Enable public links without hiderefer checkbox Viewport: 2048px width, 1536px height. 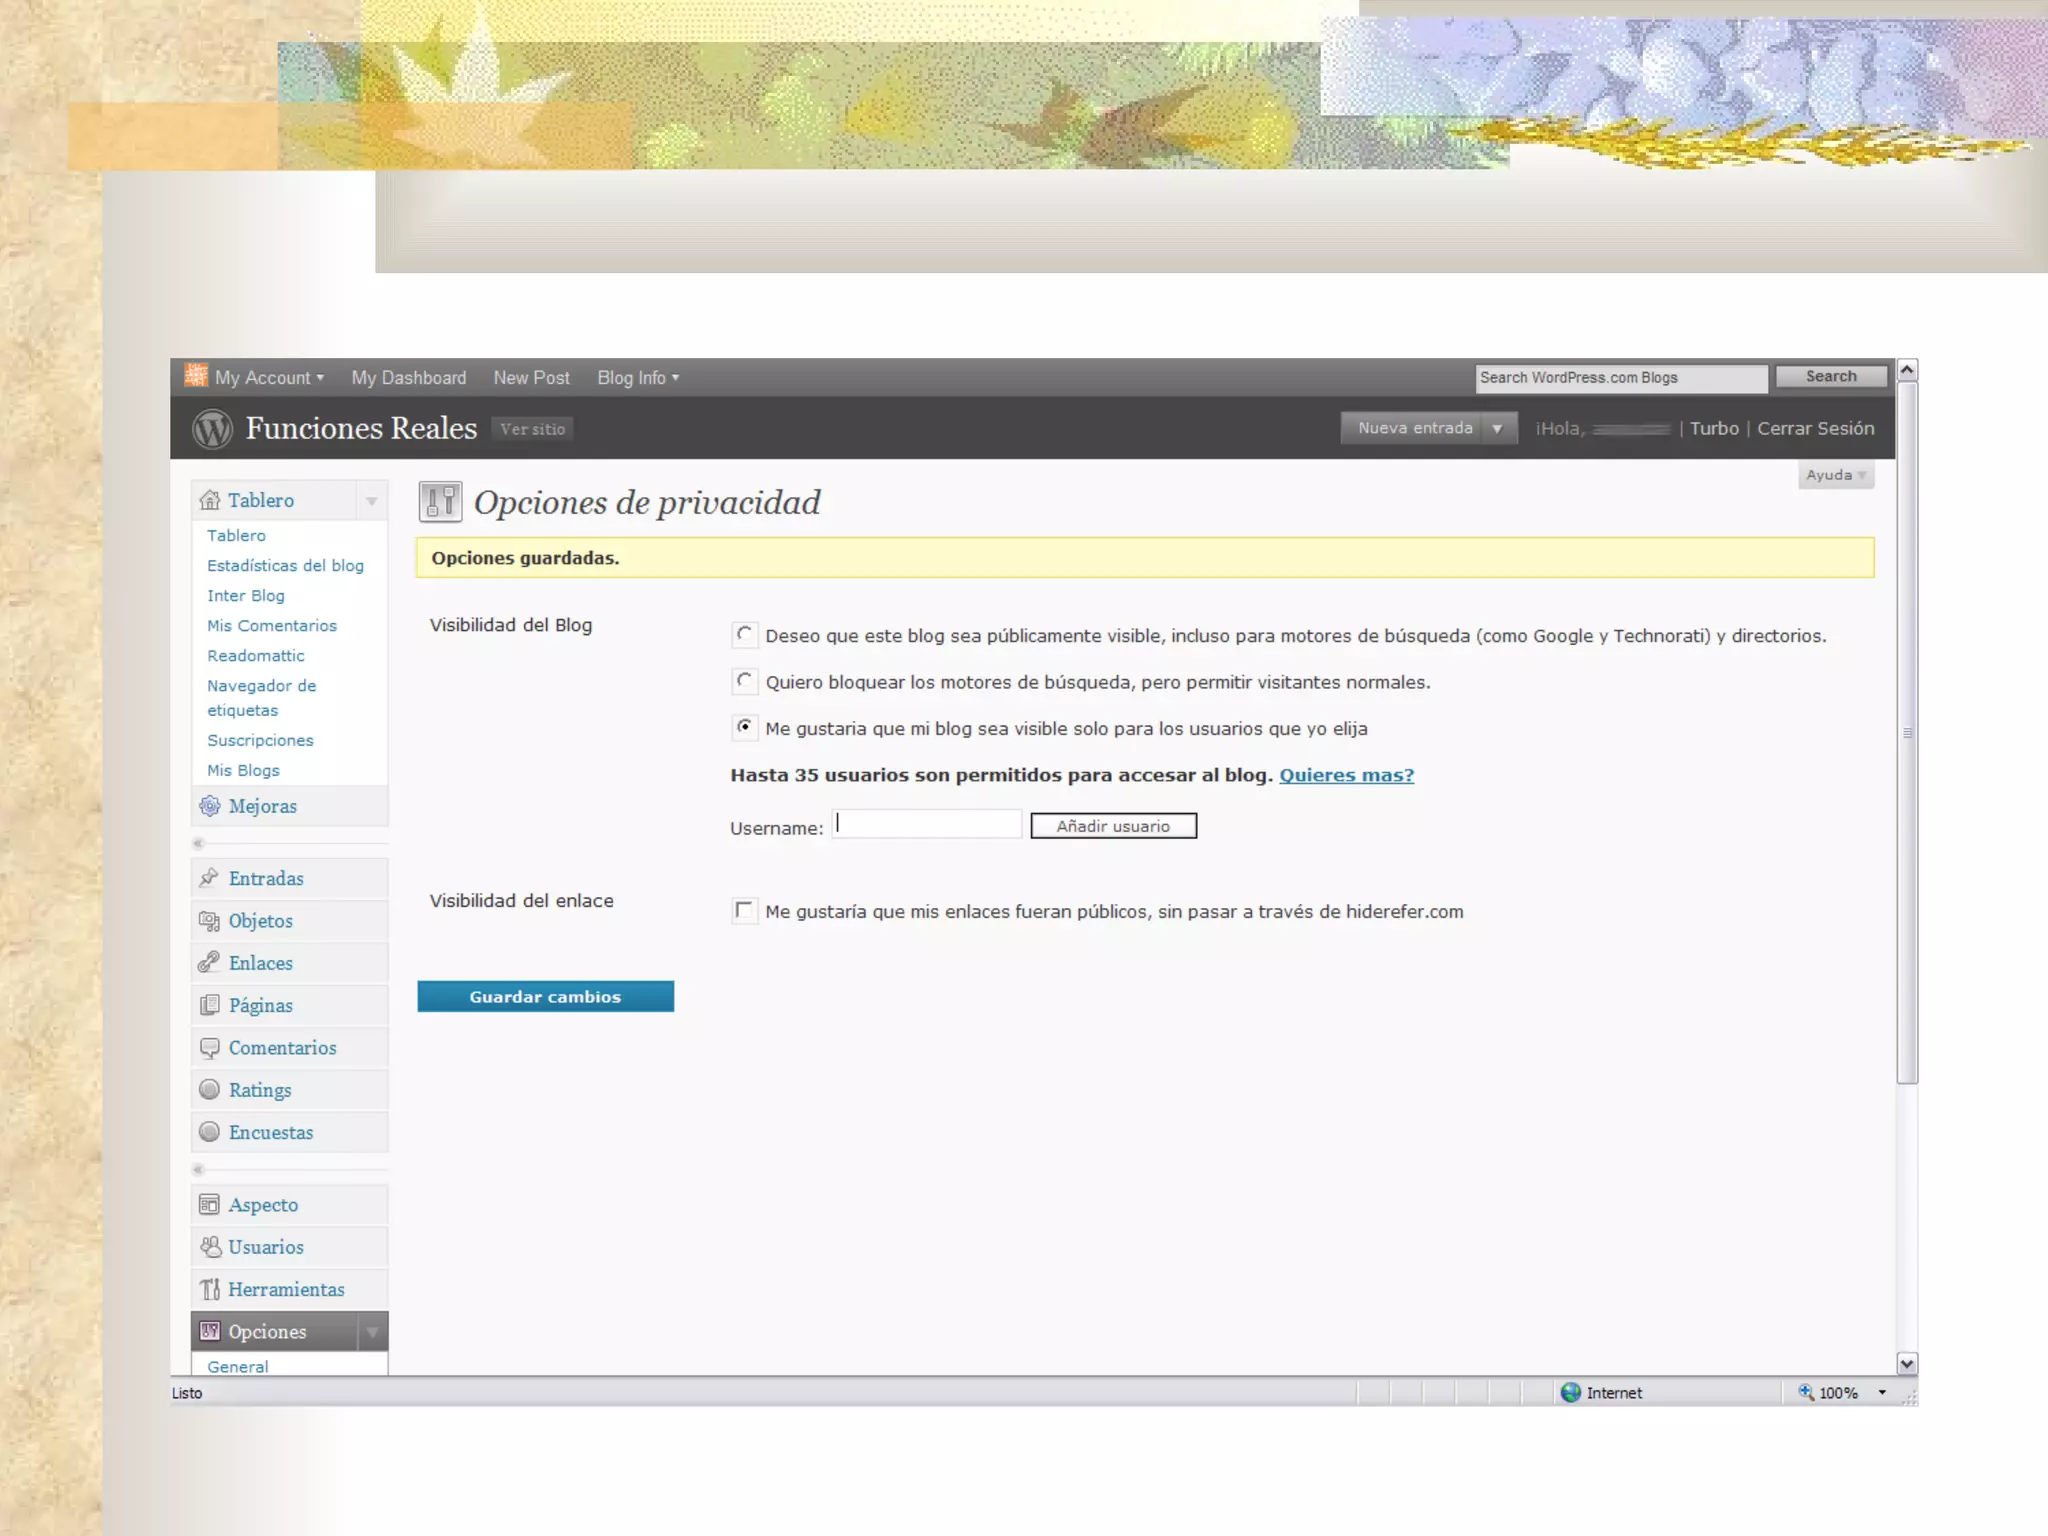click(x=744, y=910)
